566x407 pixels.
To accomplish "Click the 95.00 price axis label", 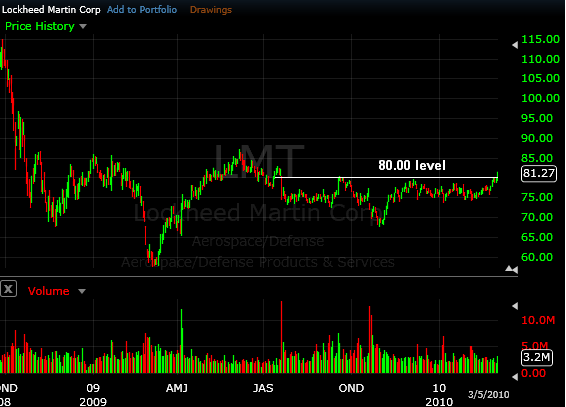I will tap(537, 118).
